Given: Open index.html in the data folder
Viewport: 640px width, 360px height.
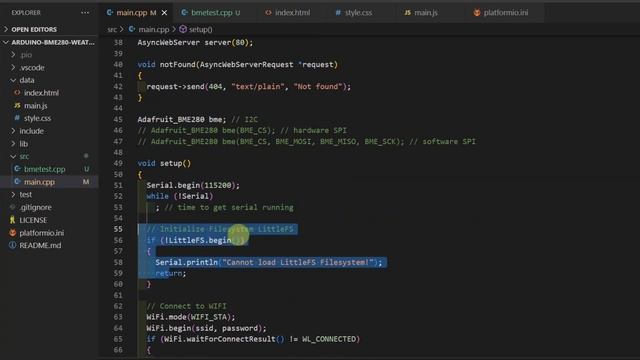Looking at the screenshot, I should [41, 93].
